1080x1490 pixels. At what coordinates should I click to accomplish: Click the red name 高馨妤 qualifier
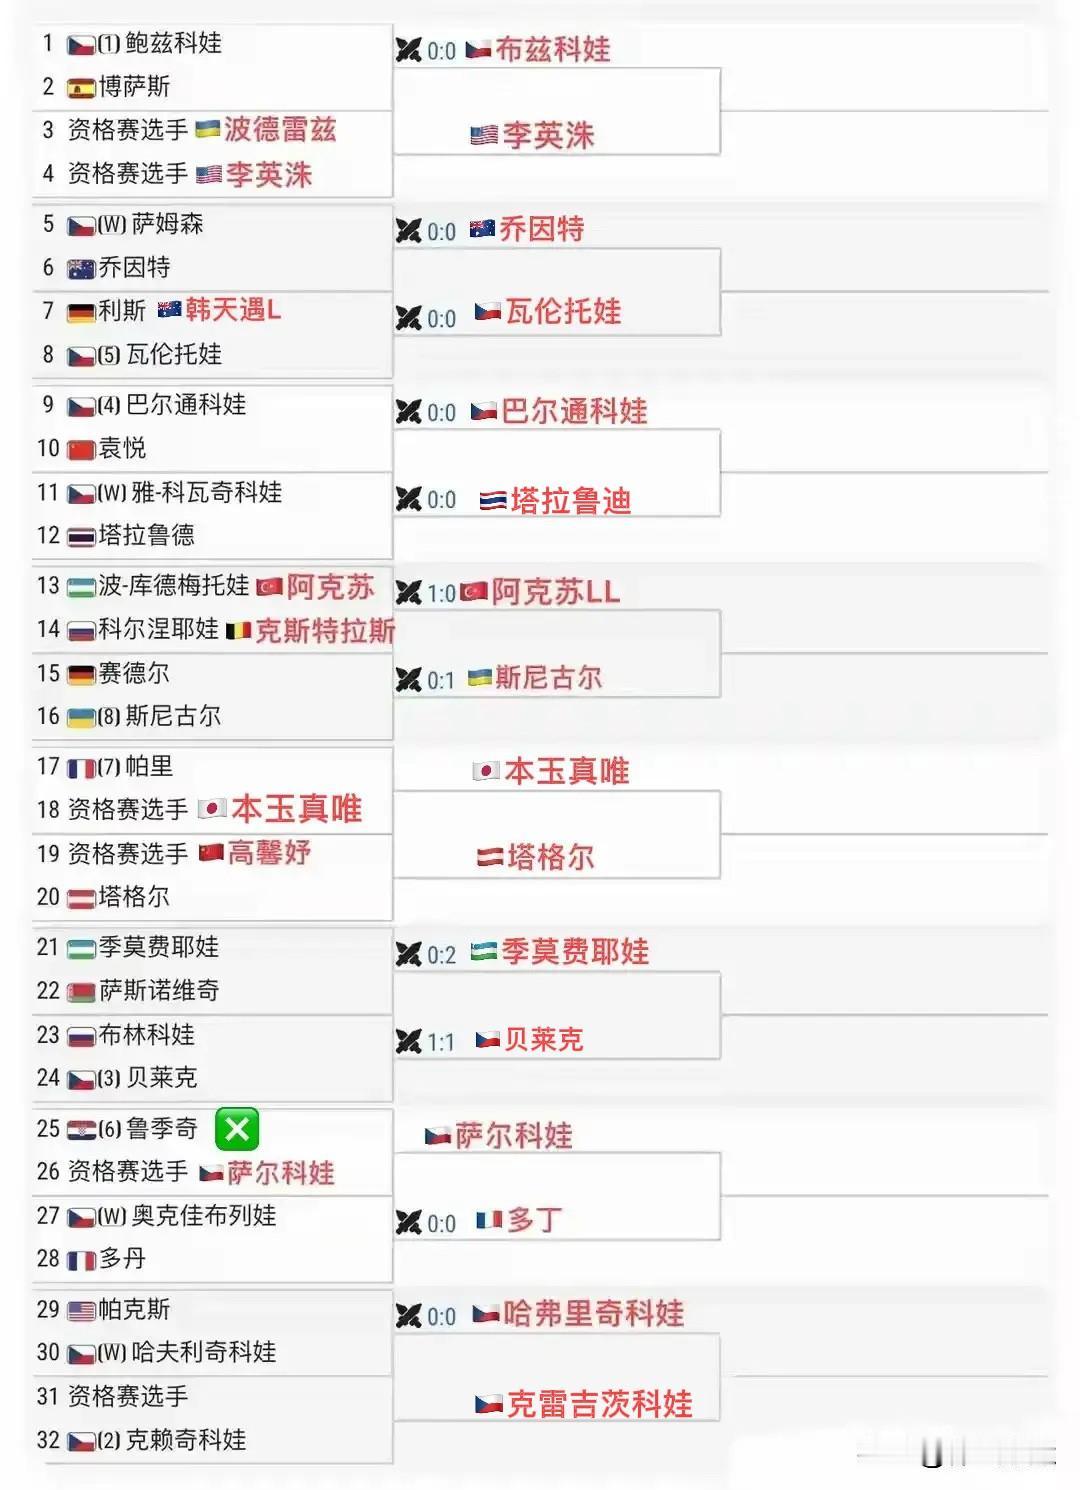point(269,853)
